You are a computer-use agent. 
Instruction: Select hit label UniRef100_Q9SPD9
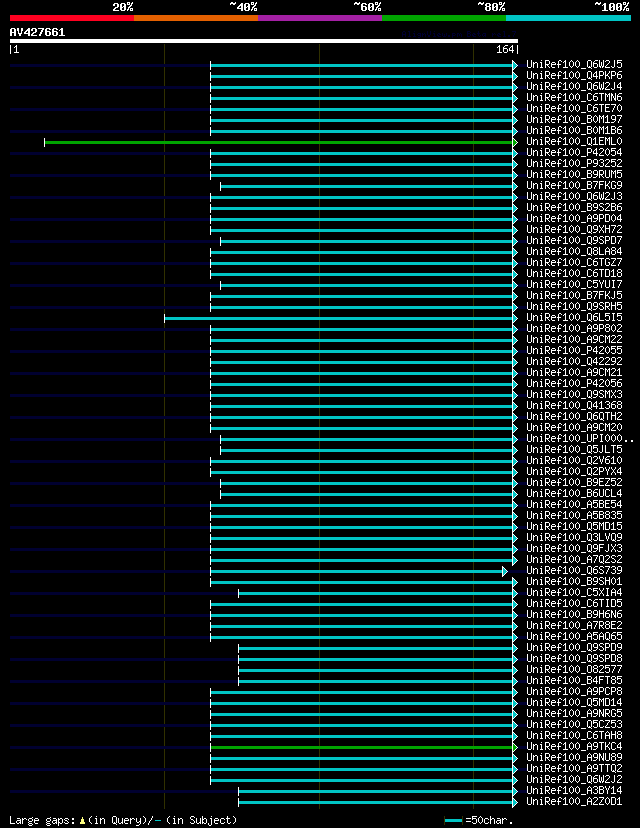point(574,648)
